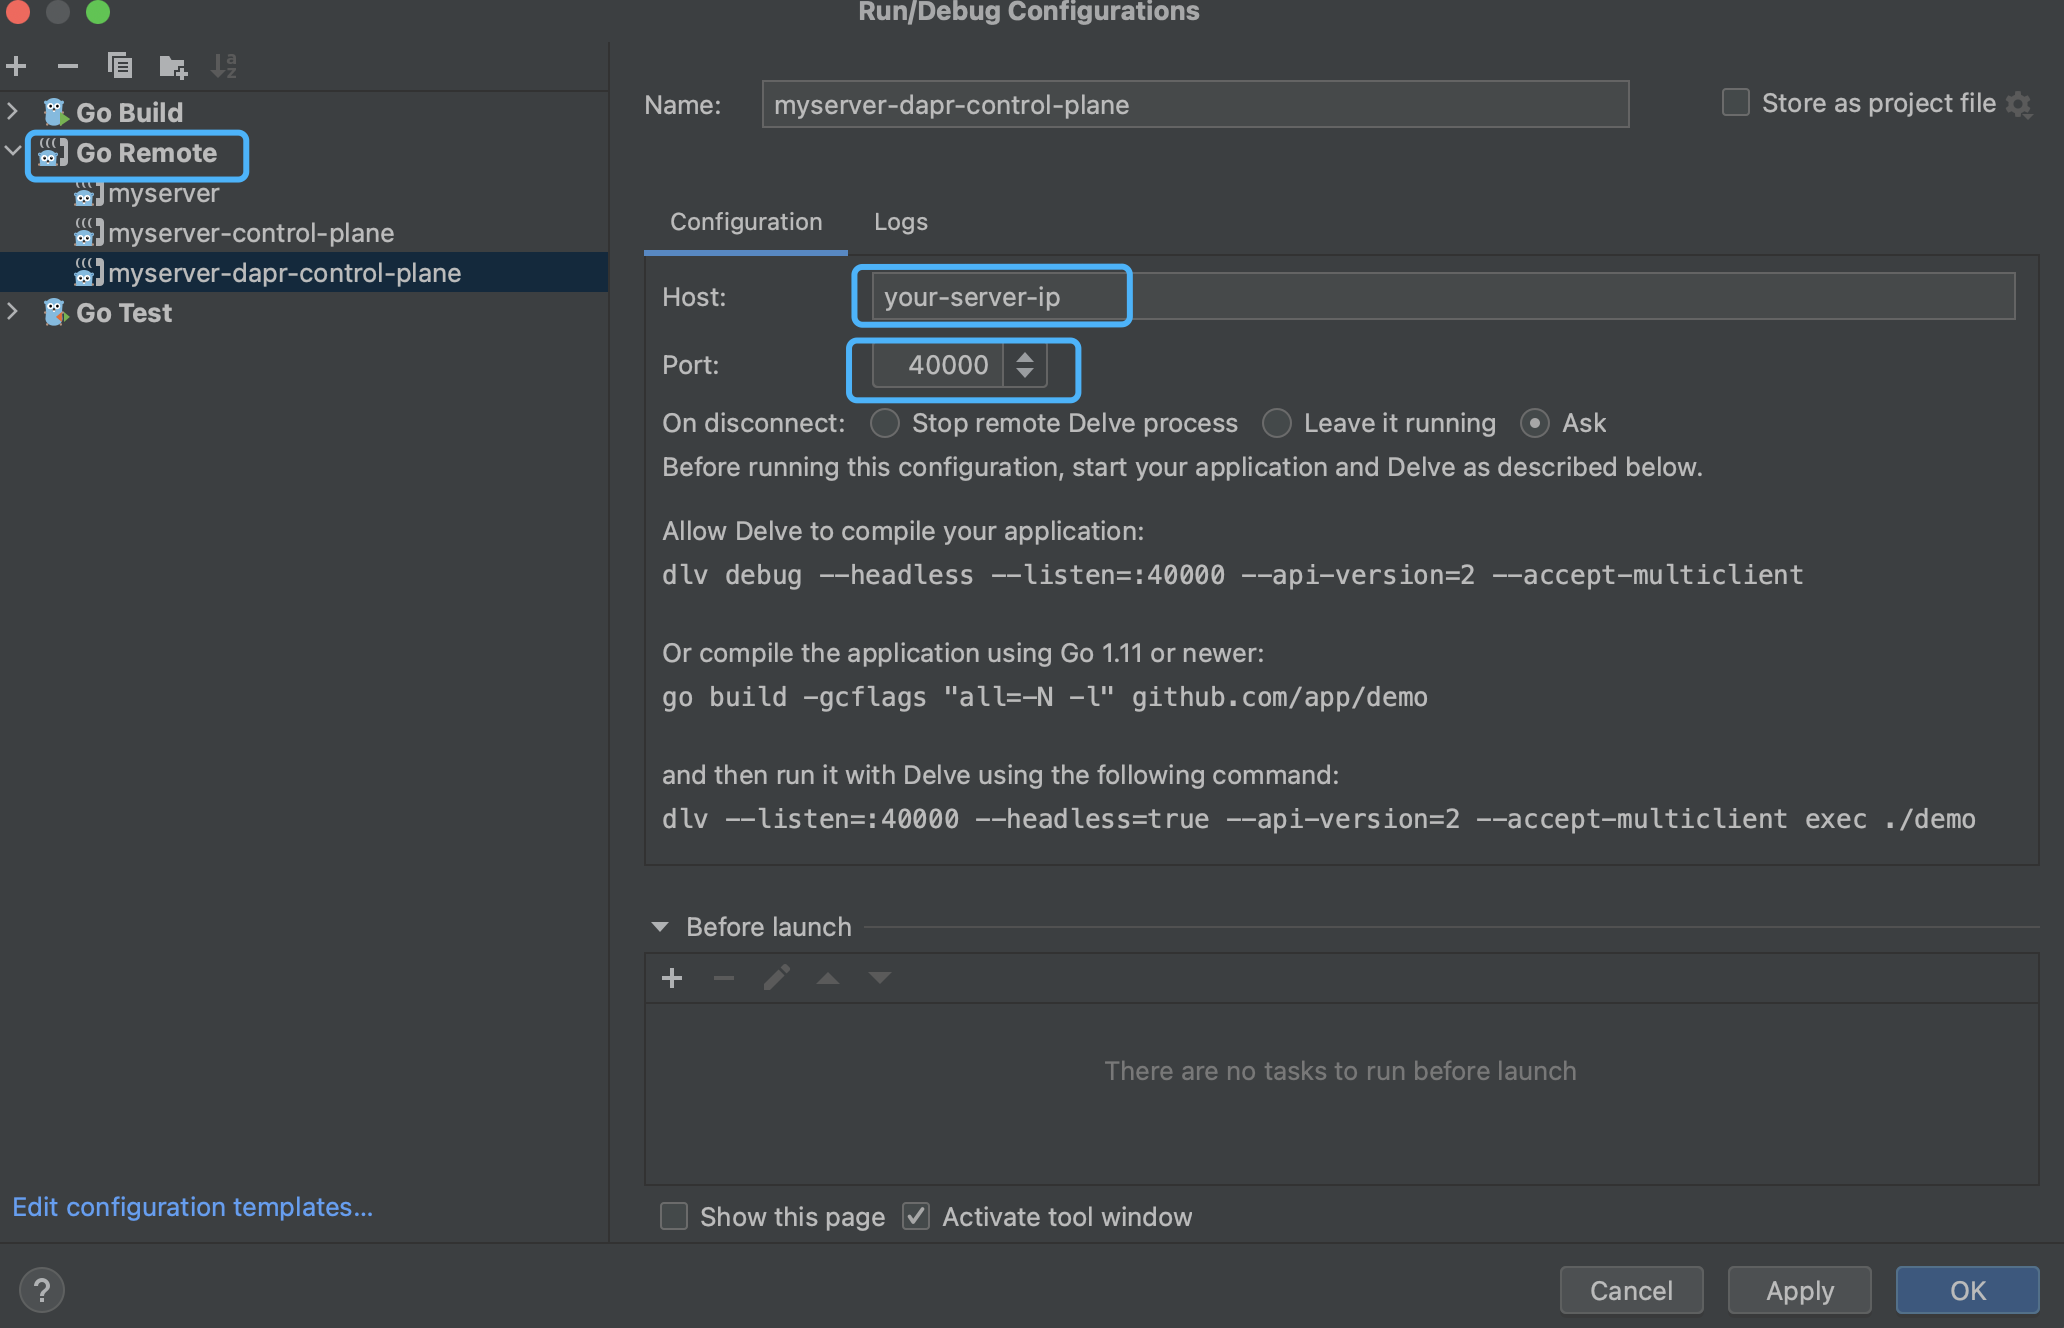
Task: Add a new configuration with plus icon
Action: [16, 67]
